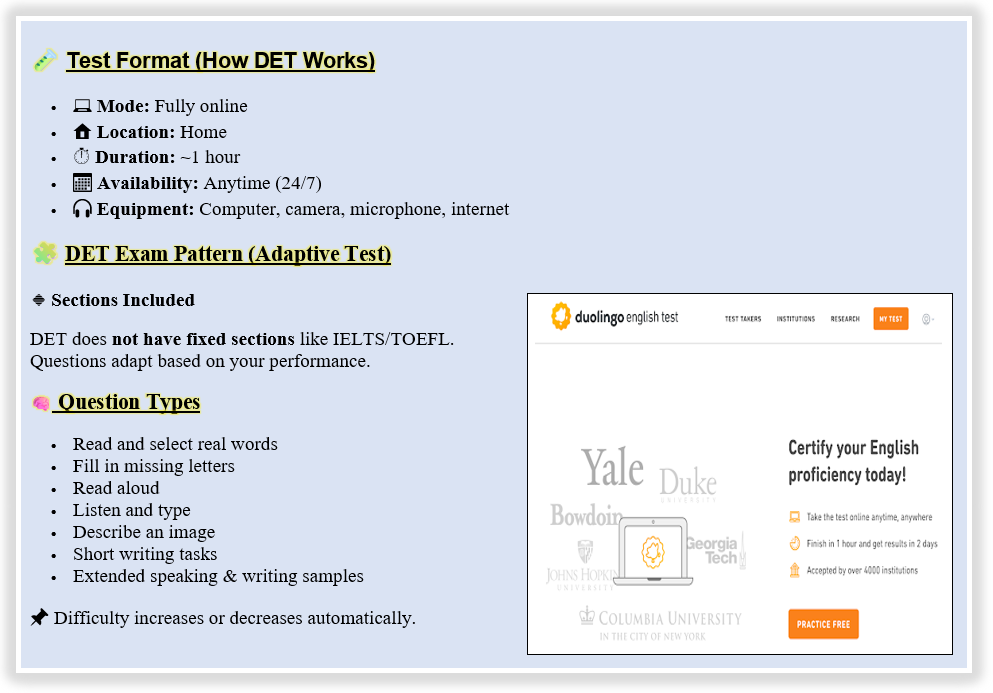Viewport: 993px width, 693px height.
Task: Click the brain icon beside Question Types
Action: tap(41, 403)
